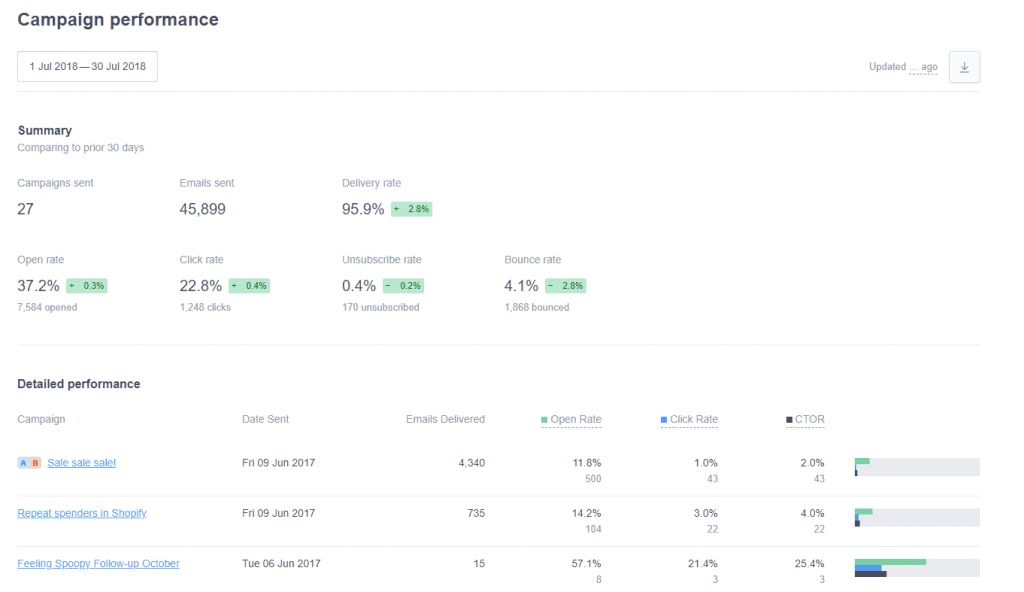This screenshot has width=1024, height=592.
Task: Click the 11.8% open rate cell
Action: pos(586,463)
